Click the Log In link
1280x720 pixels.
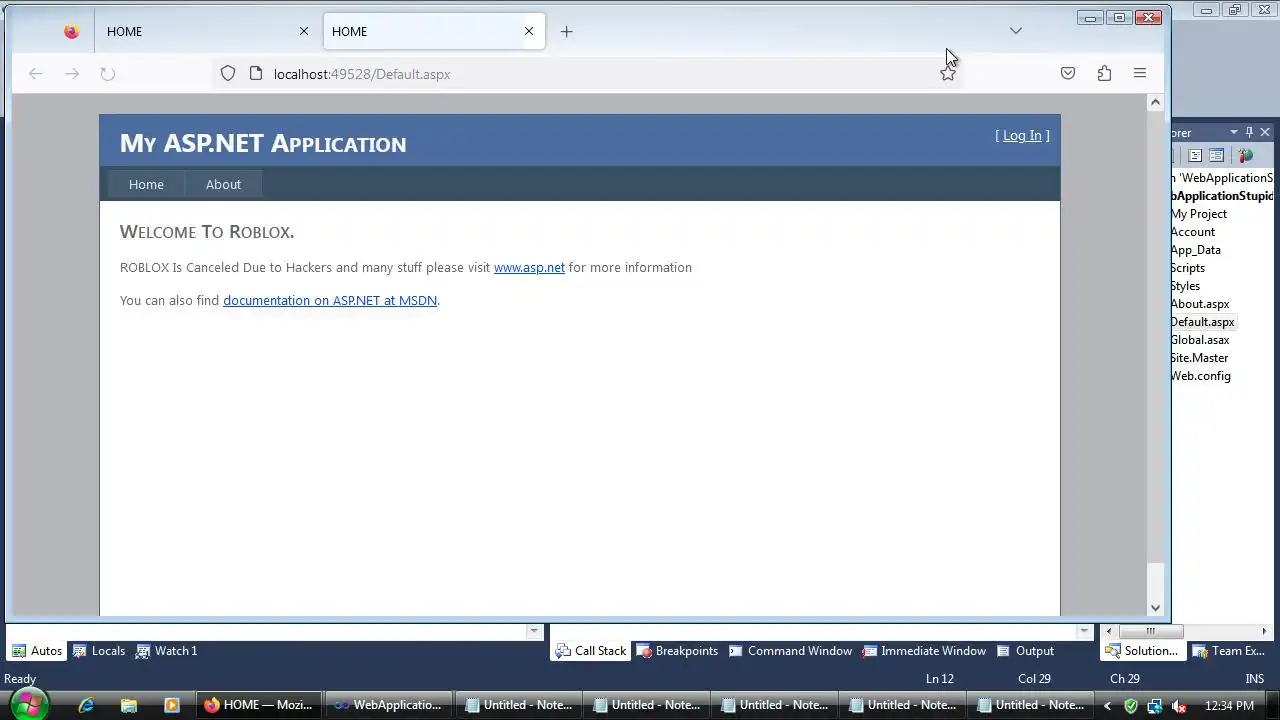point(1022,135)
